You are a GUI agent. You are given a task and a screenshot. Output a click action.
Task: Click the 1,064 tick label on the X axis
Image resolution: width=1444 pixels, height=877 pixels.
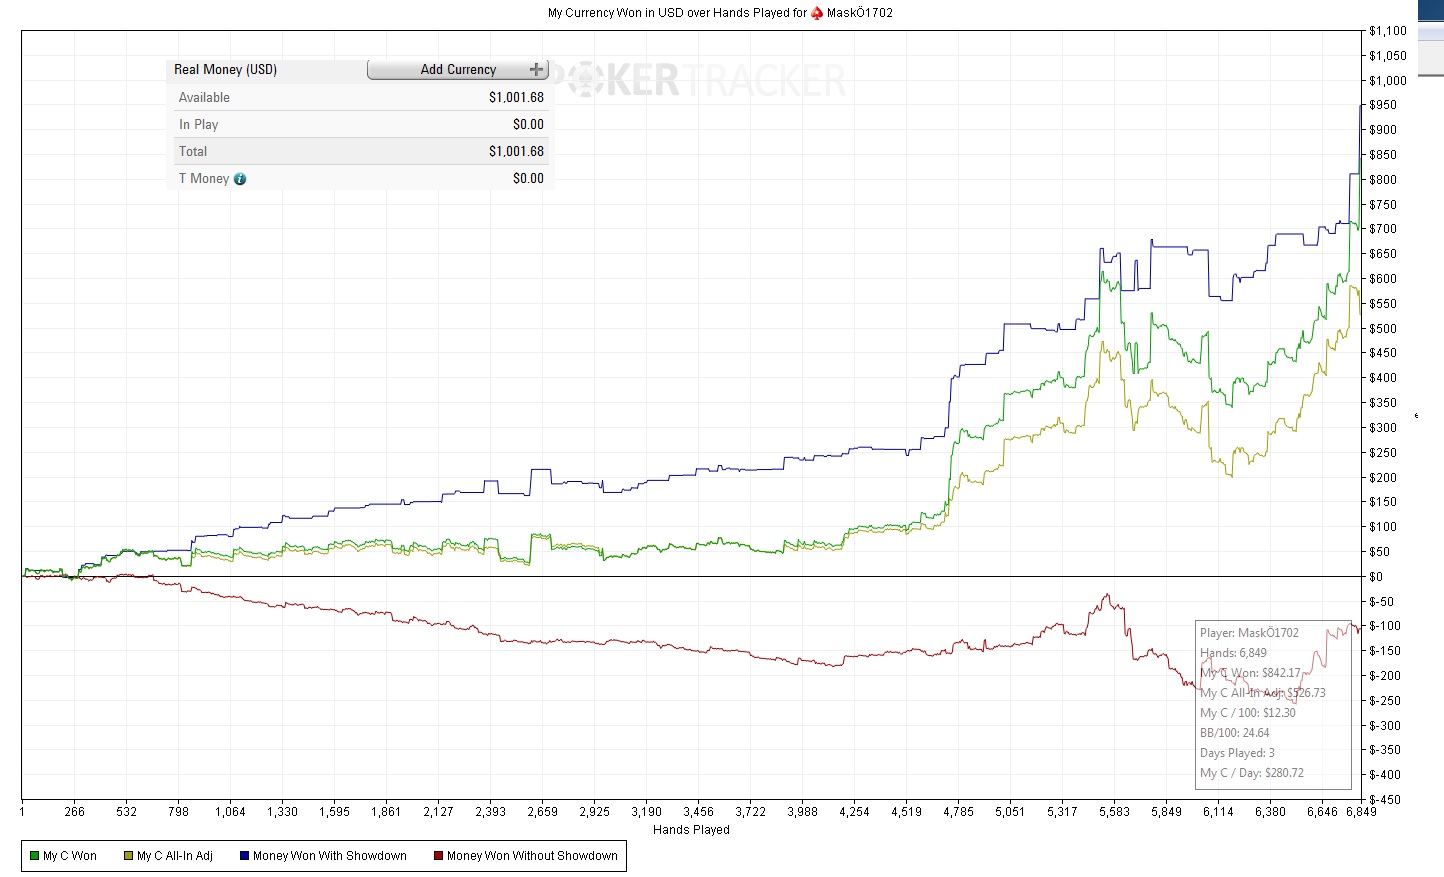230,812
